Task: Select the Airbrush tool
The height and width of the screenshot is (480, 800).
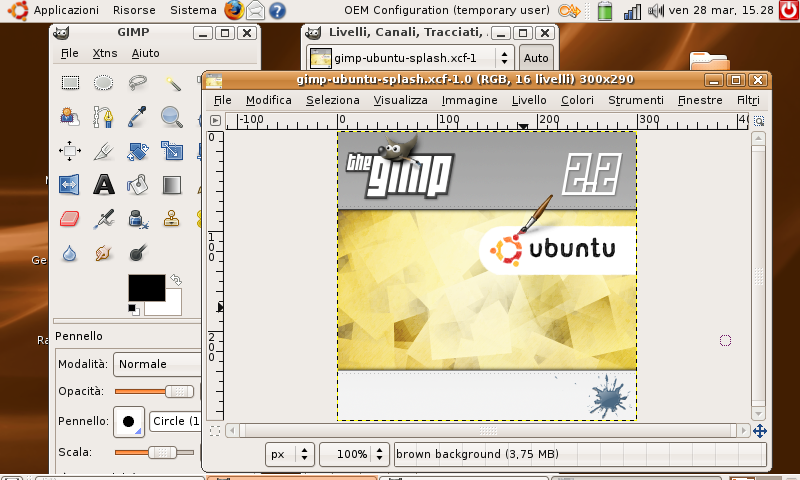Action: pos(104,219)
